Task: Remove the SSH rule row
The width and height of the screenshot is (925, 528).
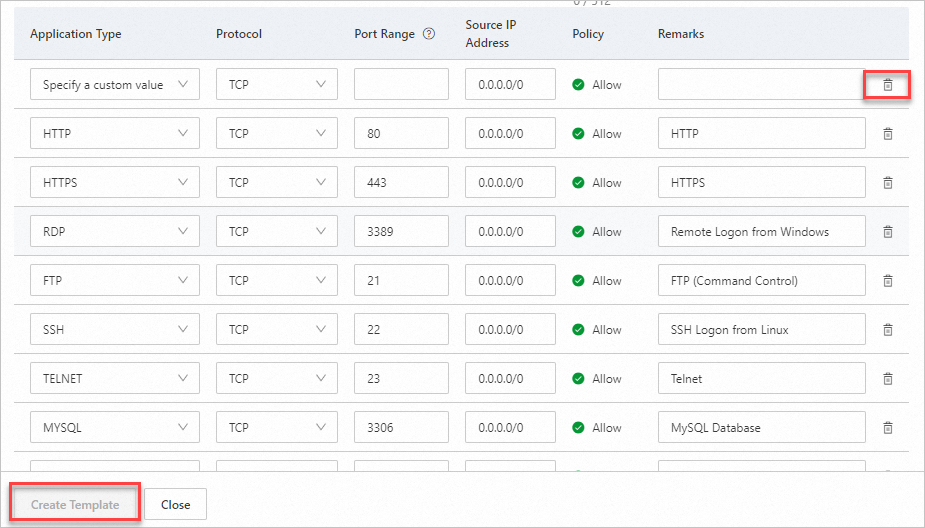Action: click(887, 330)
